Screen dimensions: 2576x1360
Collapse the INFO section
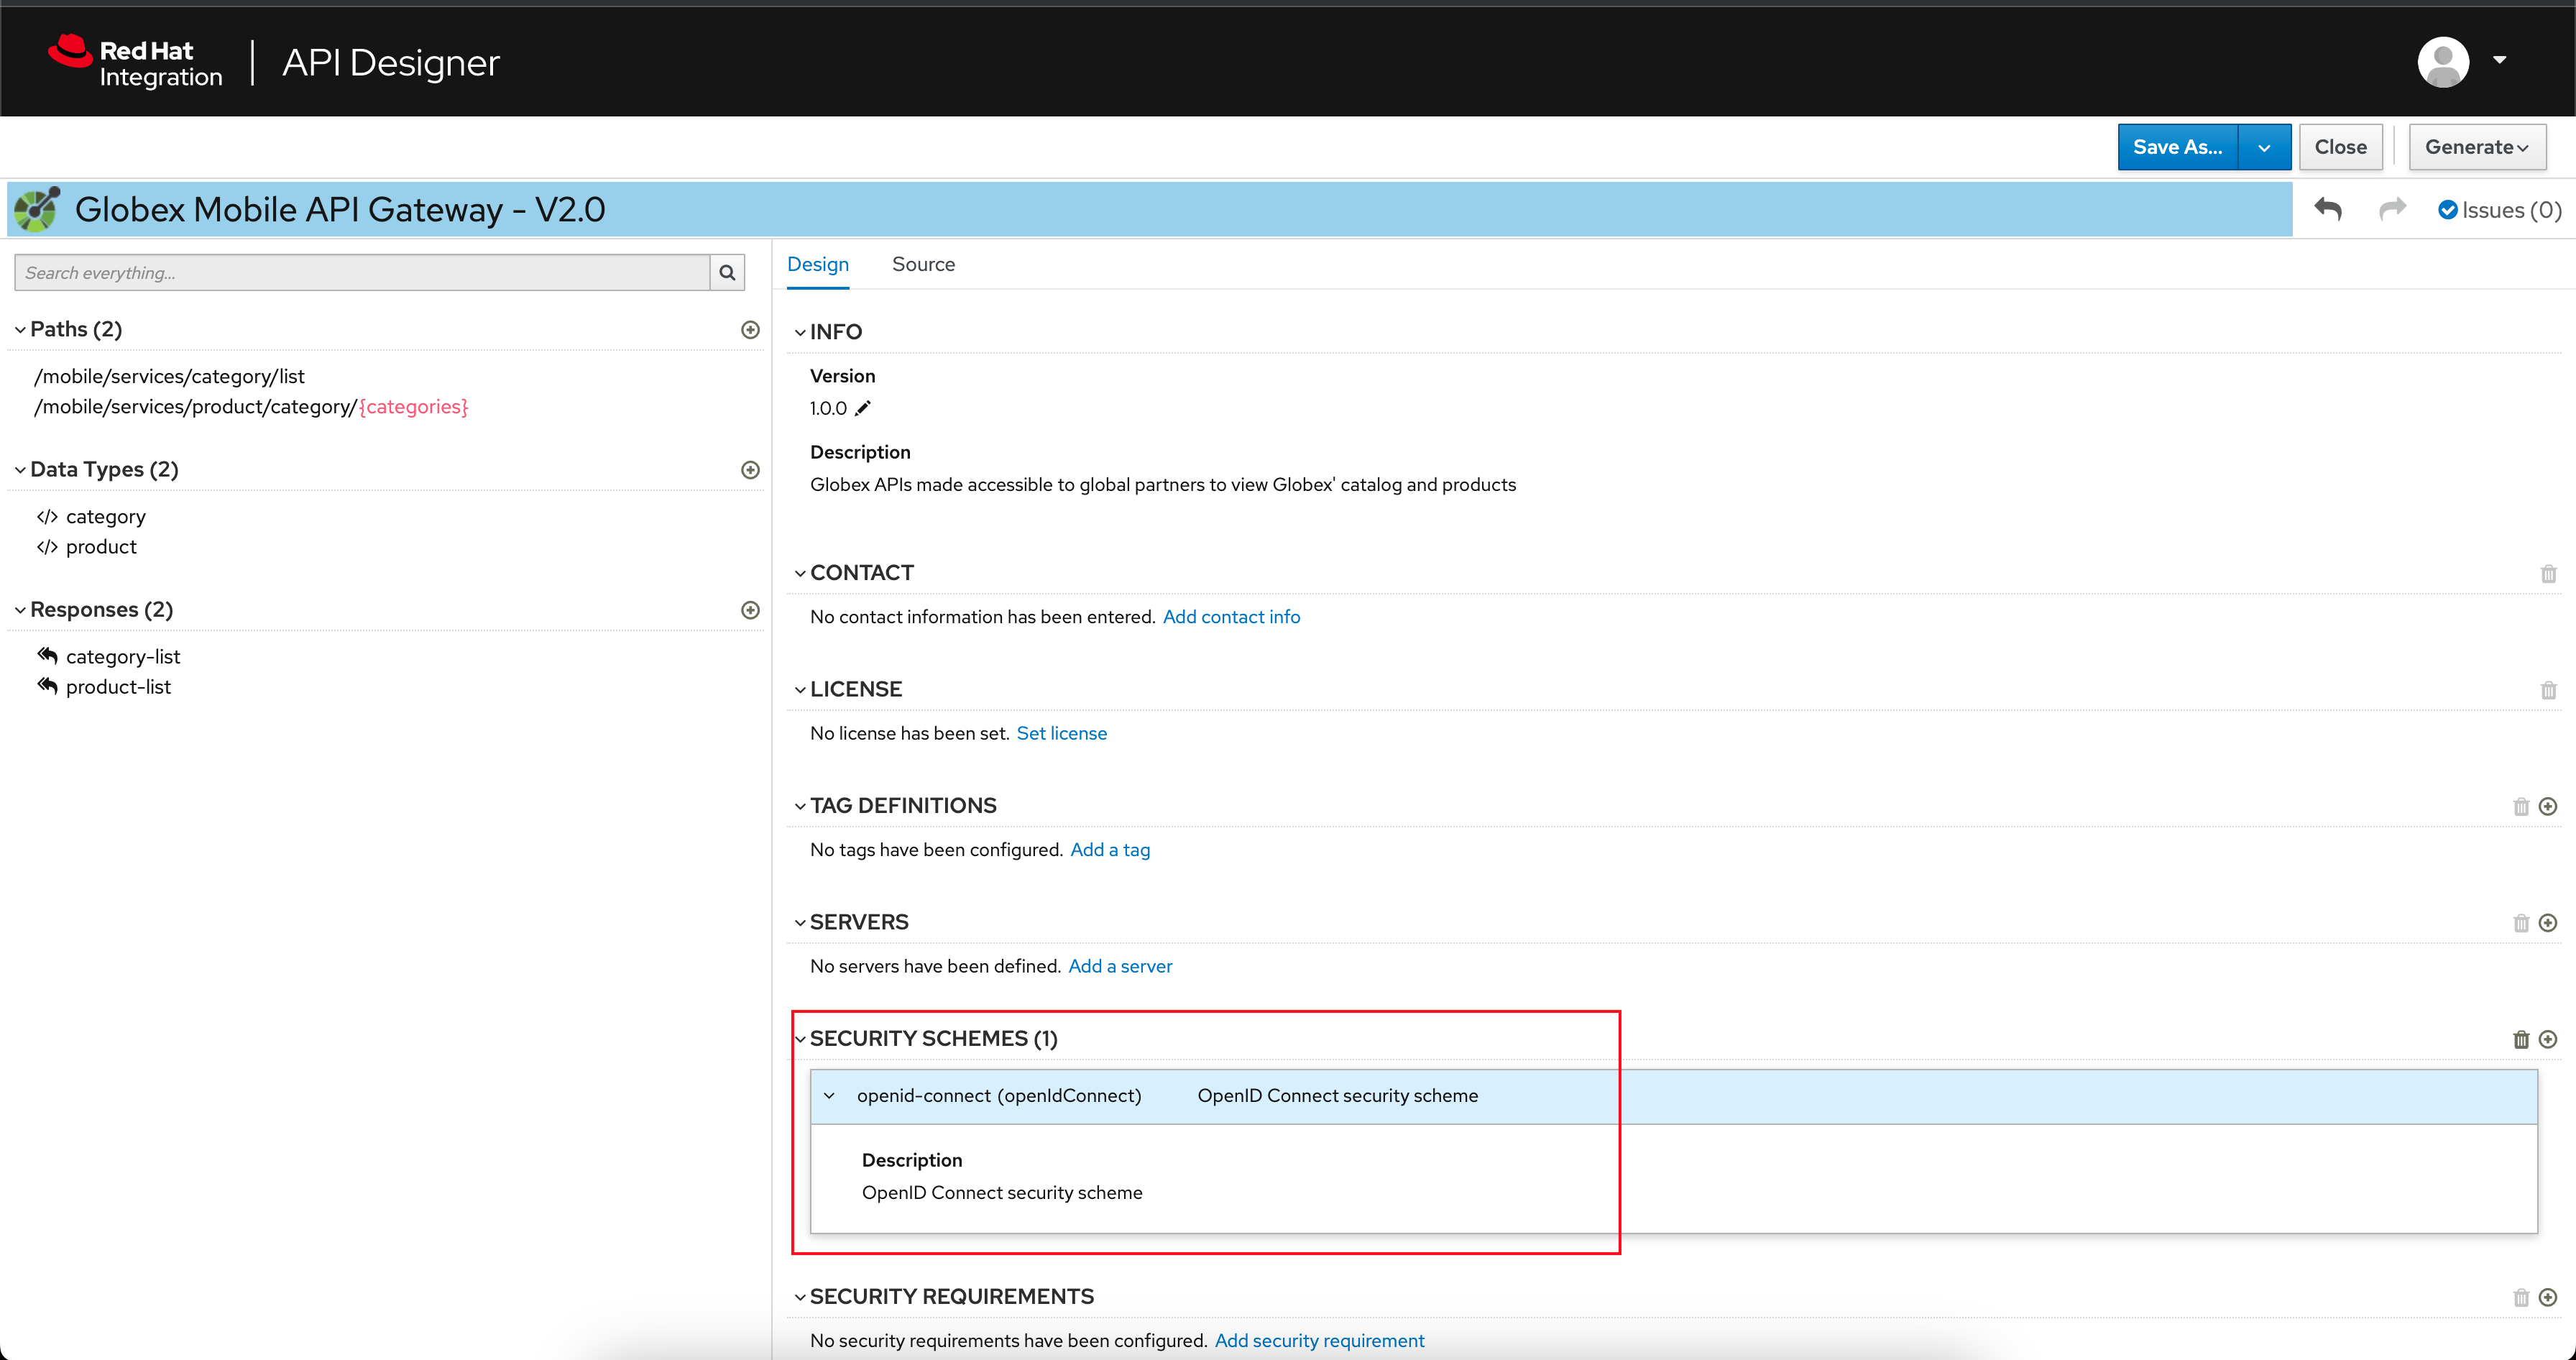coord(800,332)
